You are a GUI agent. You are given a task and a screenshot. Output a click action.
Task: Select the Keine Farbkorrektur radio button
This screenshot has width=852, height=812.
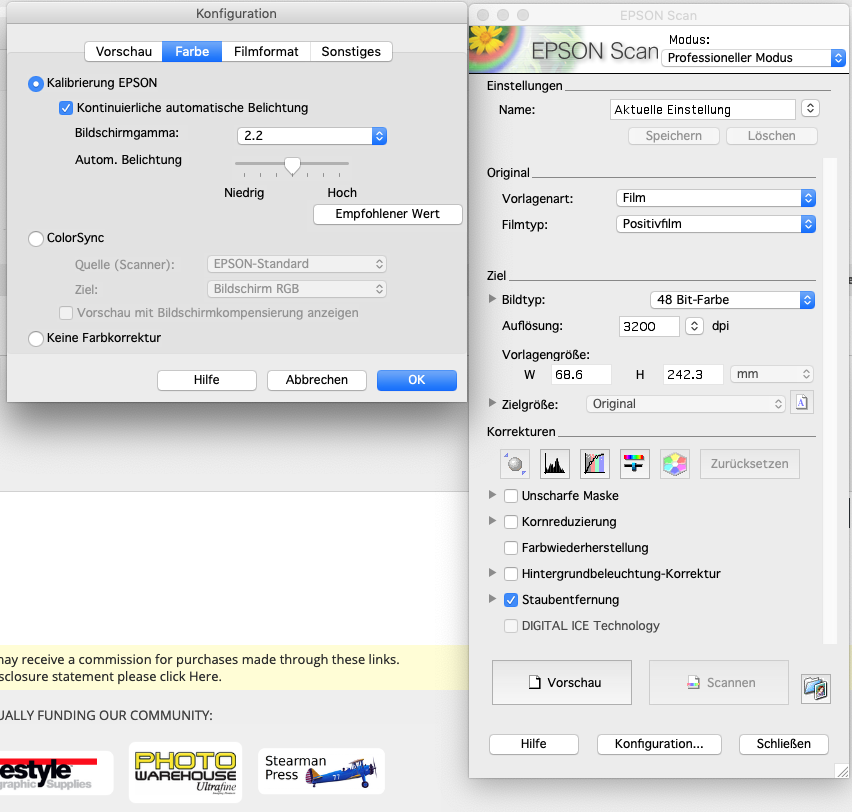36,339
